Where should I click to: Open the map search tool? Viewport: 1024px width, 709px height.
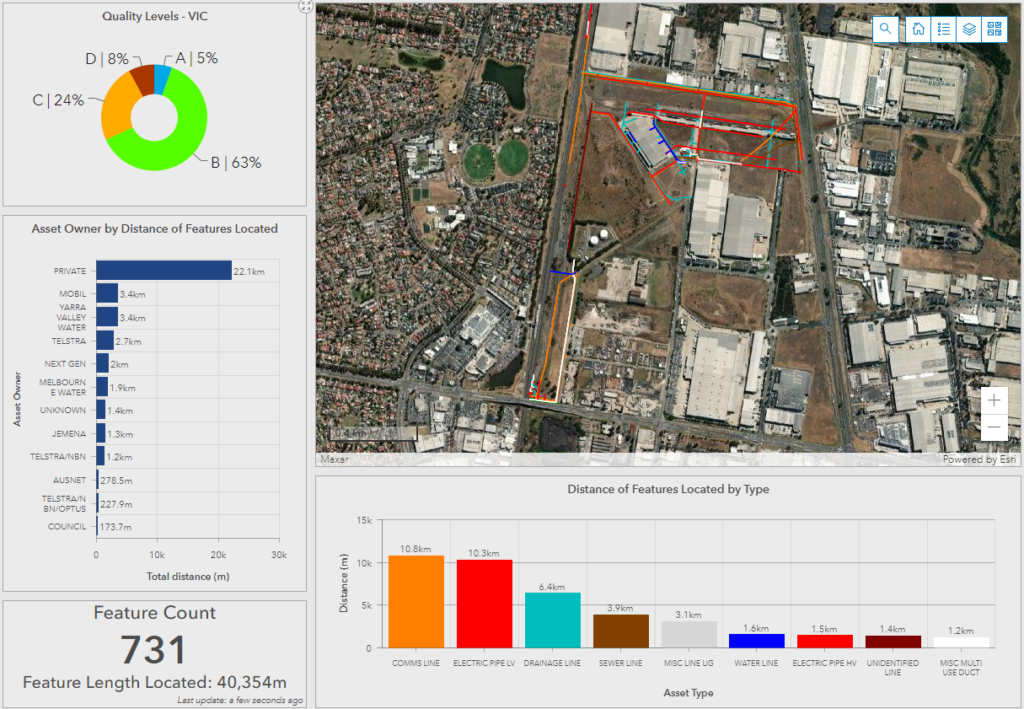(x=885, y=29)
